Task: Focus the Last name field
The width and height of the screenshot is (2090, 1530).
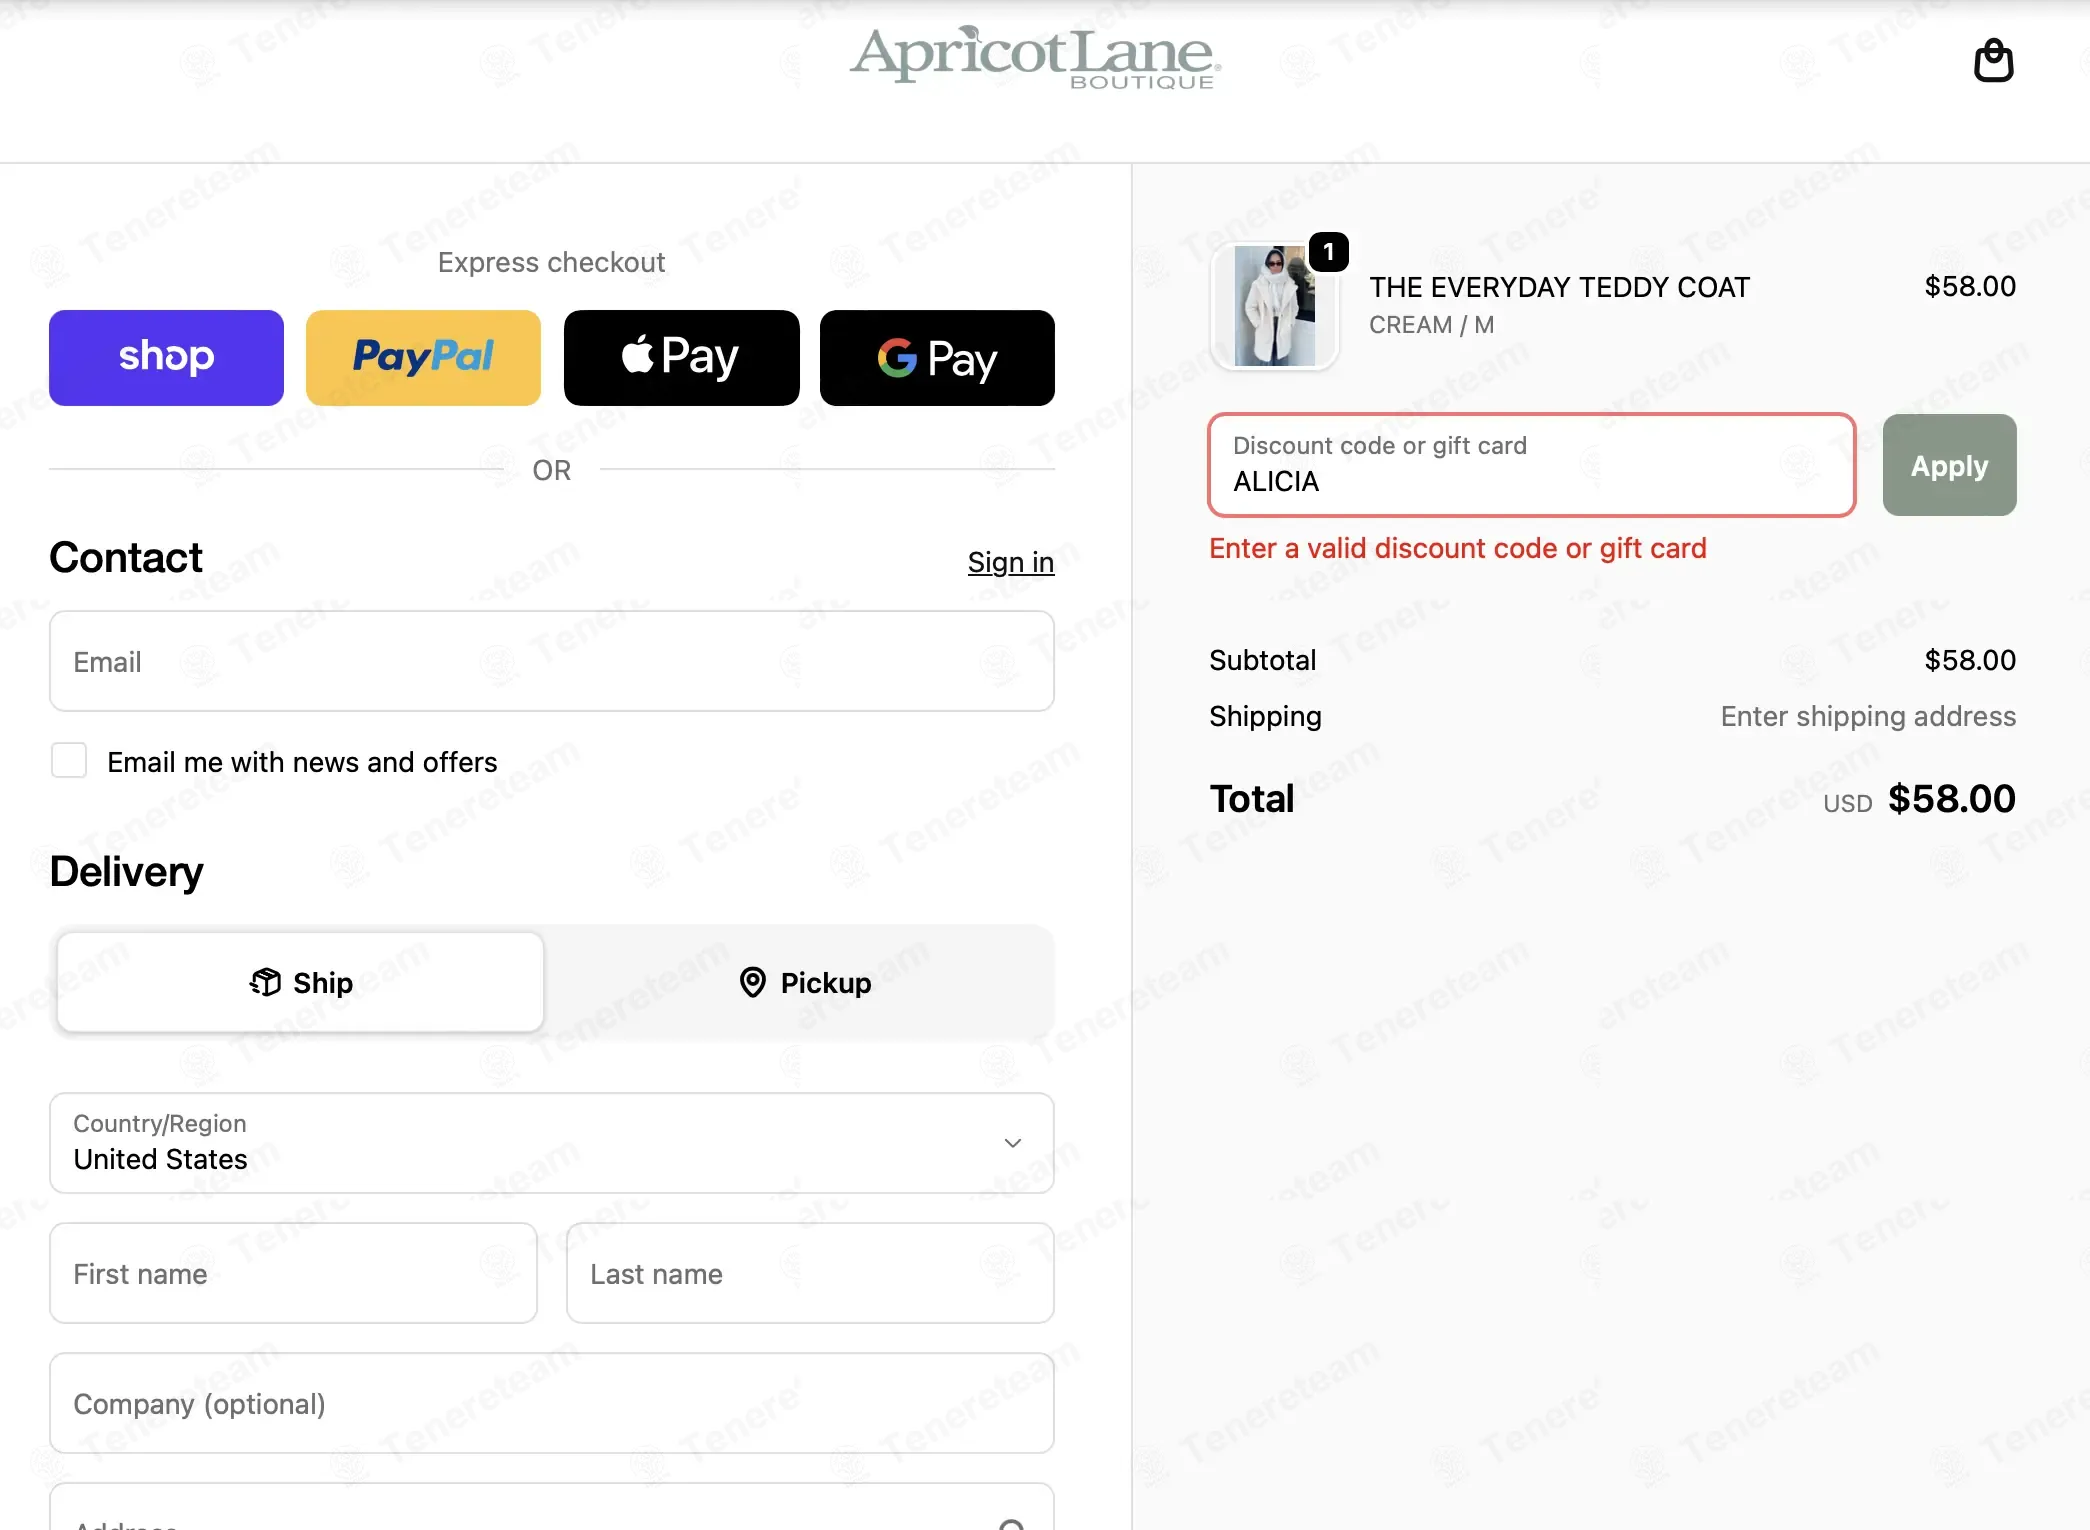Action: pyautogui.click(x=810, y=1273)
